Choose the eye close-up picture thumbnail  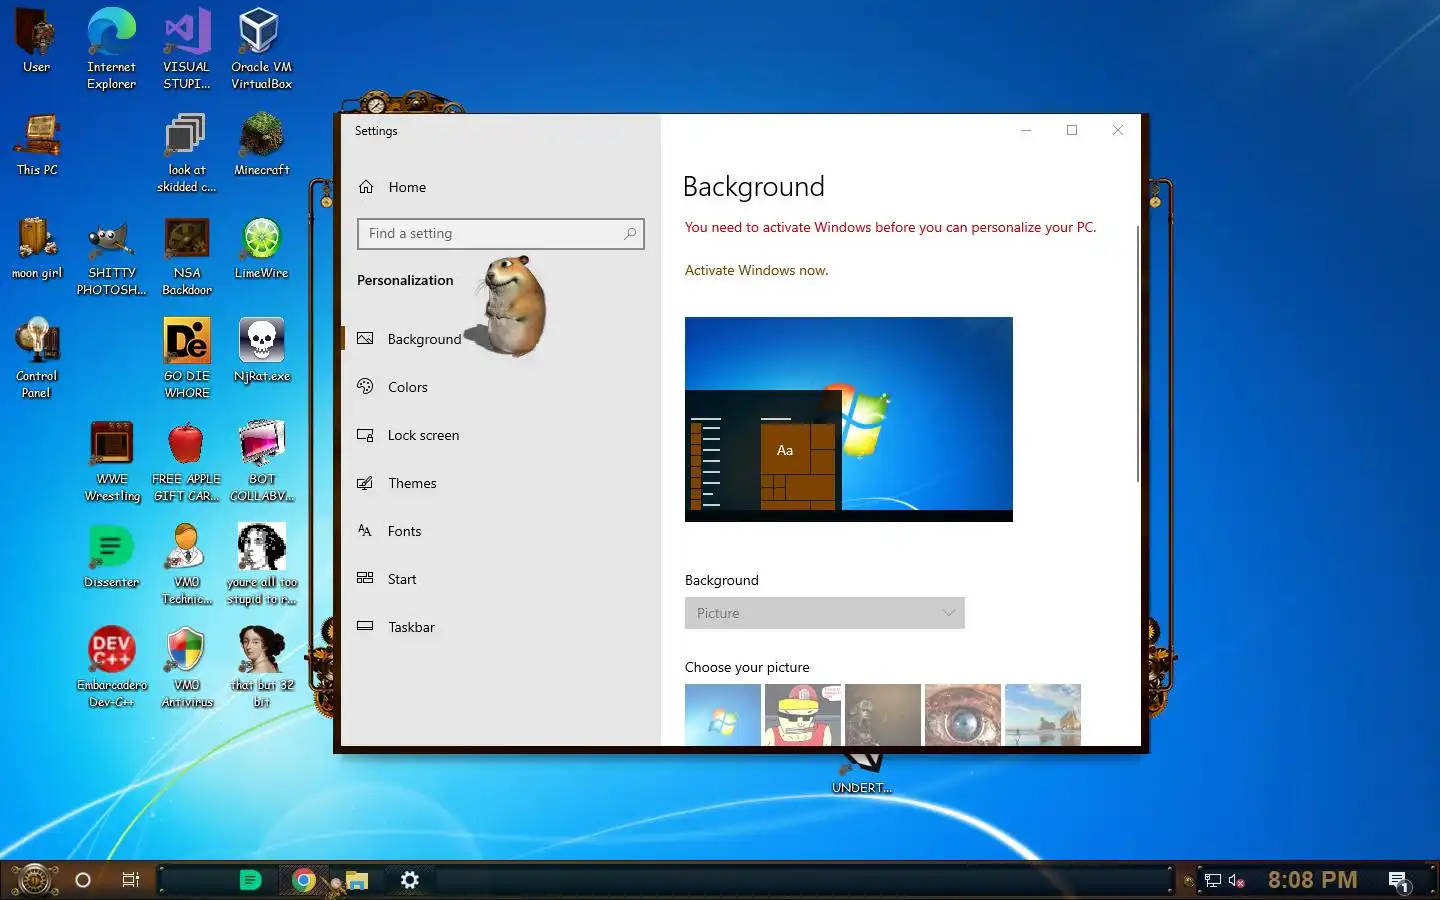pyautogui.click(x=963, y=715)
